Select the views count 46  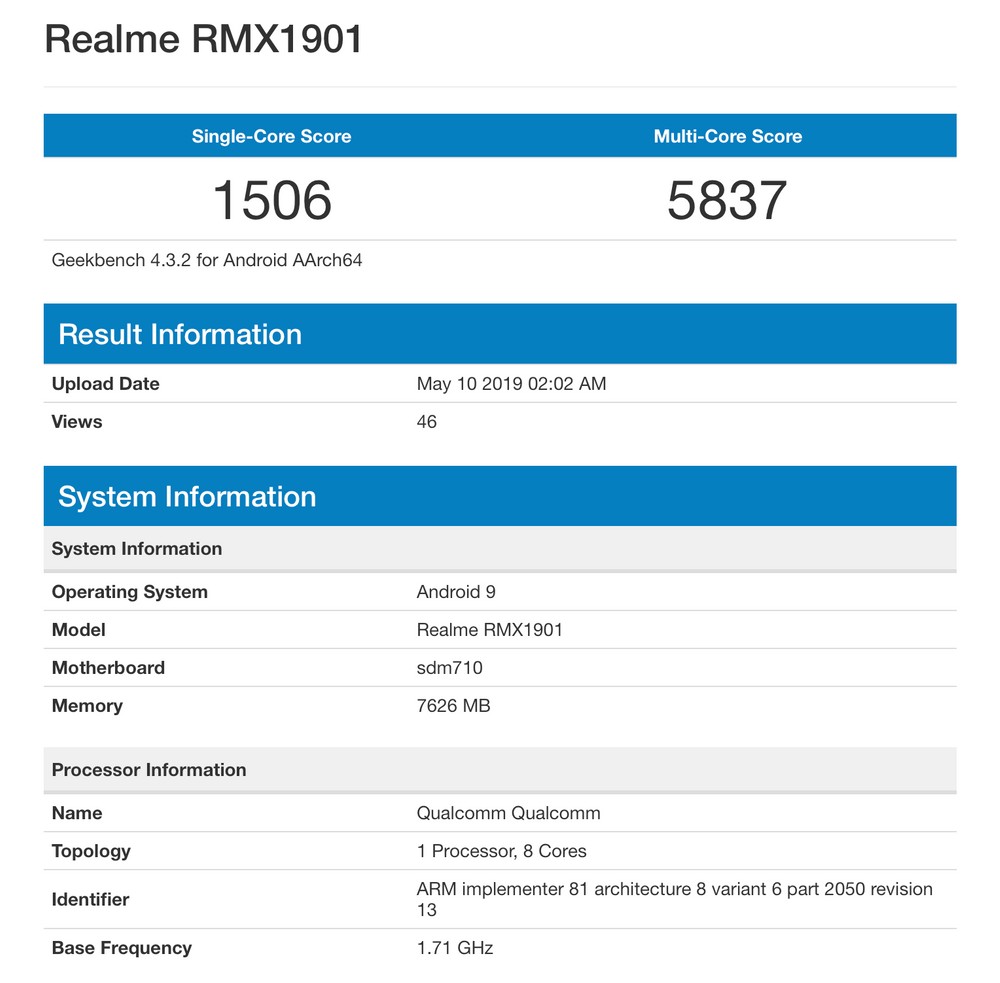(427, 422)
